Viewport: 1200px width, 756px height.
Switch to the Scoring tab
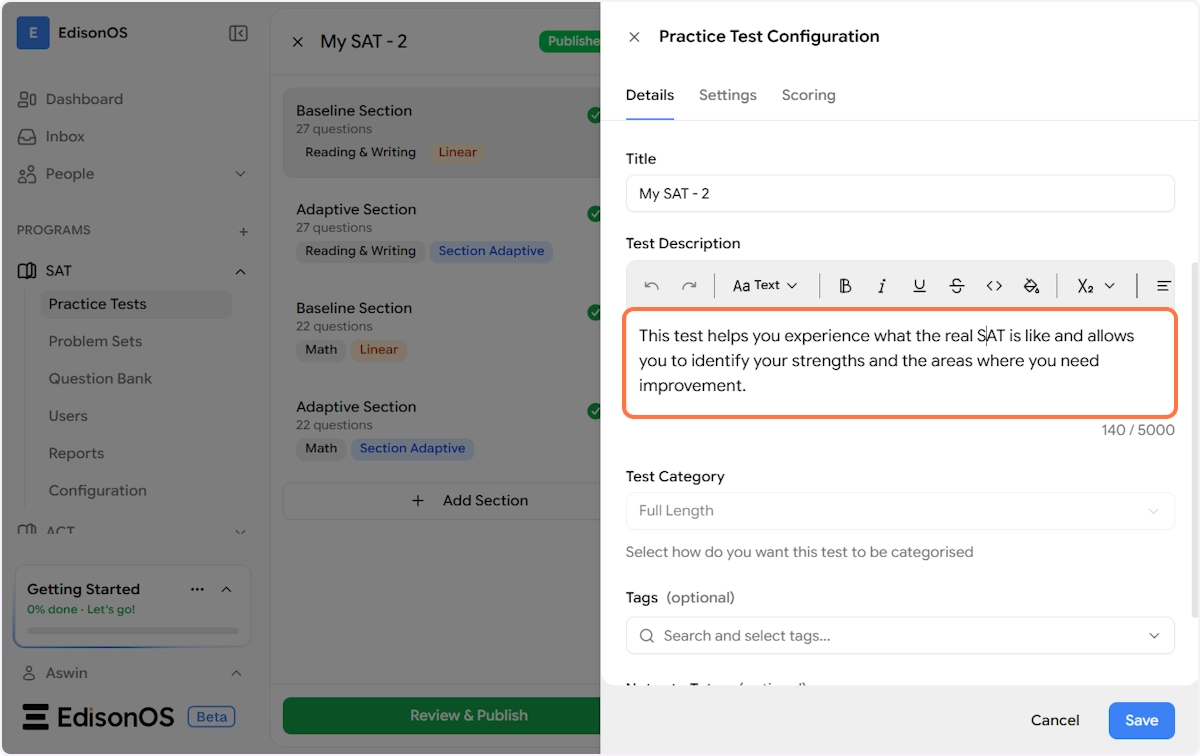click(x=808, y=95)
